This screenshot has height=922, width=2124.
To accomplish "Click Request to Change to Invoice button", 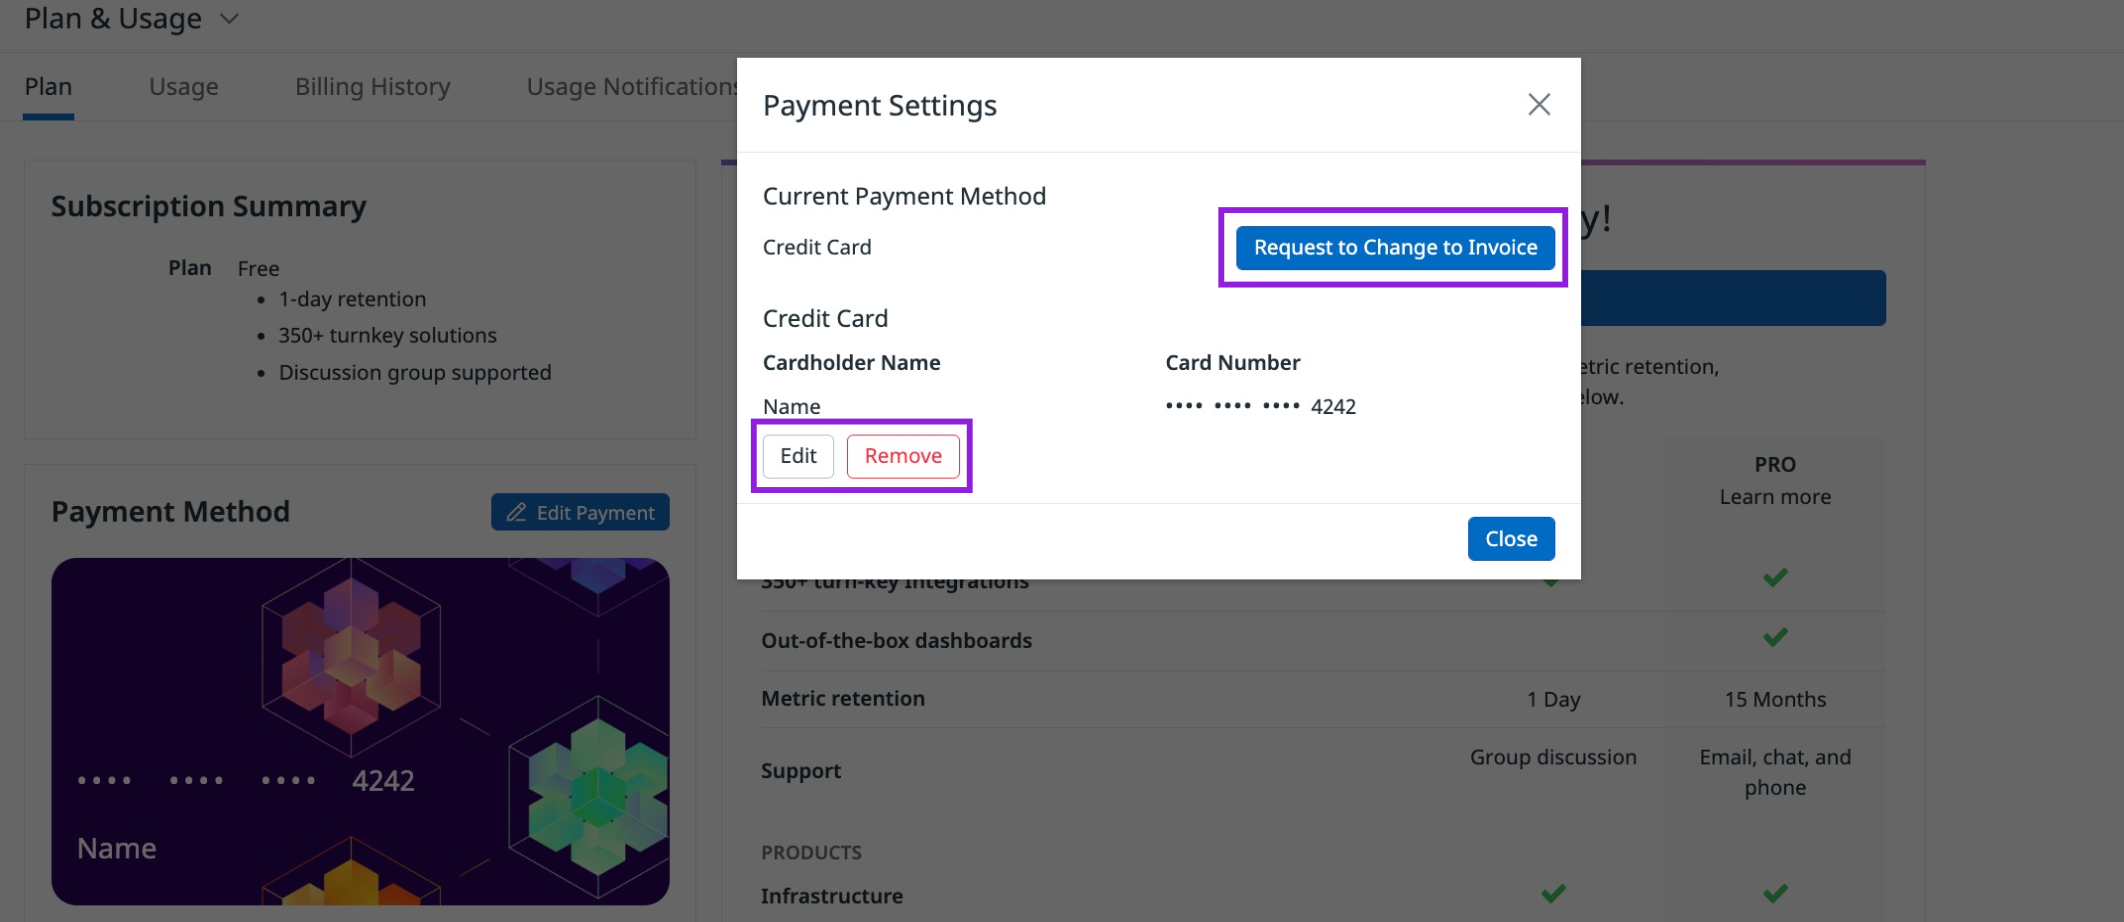I will tap(1395, 247).
